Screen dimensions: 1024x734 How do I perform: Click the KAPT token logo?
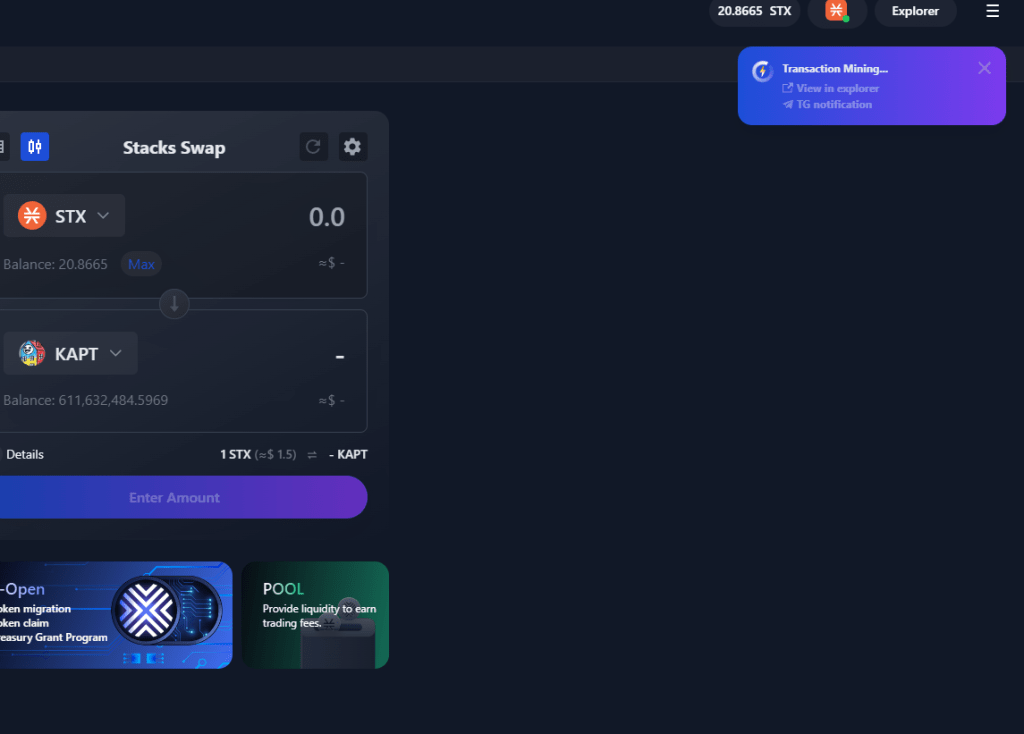point(32,353)
